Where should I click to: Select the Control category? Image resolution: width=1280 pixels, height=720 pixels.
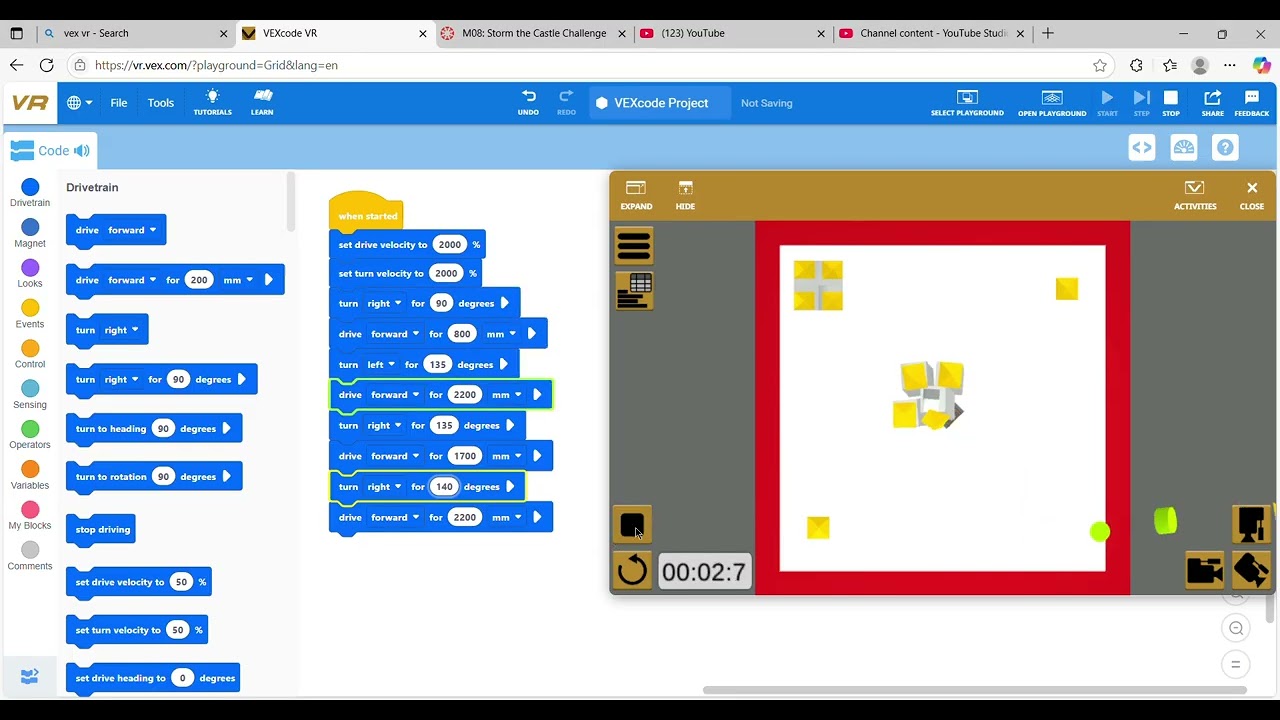click(x=30, y=355)
